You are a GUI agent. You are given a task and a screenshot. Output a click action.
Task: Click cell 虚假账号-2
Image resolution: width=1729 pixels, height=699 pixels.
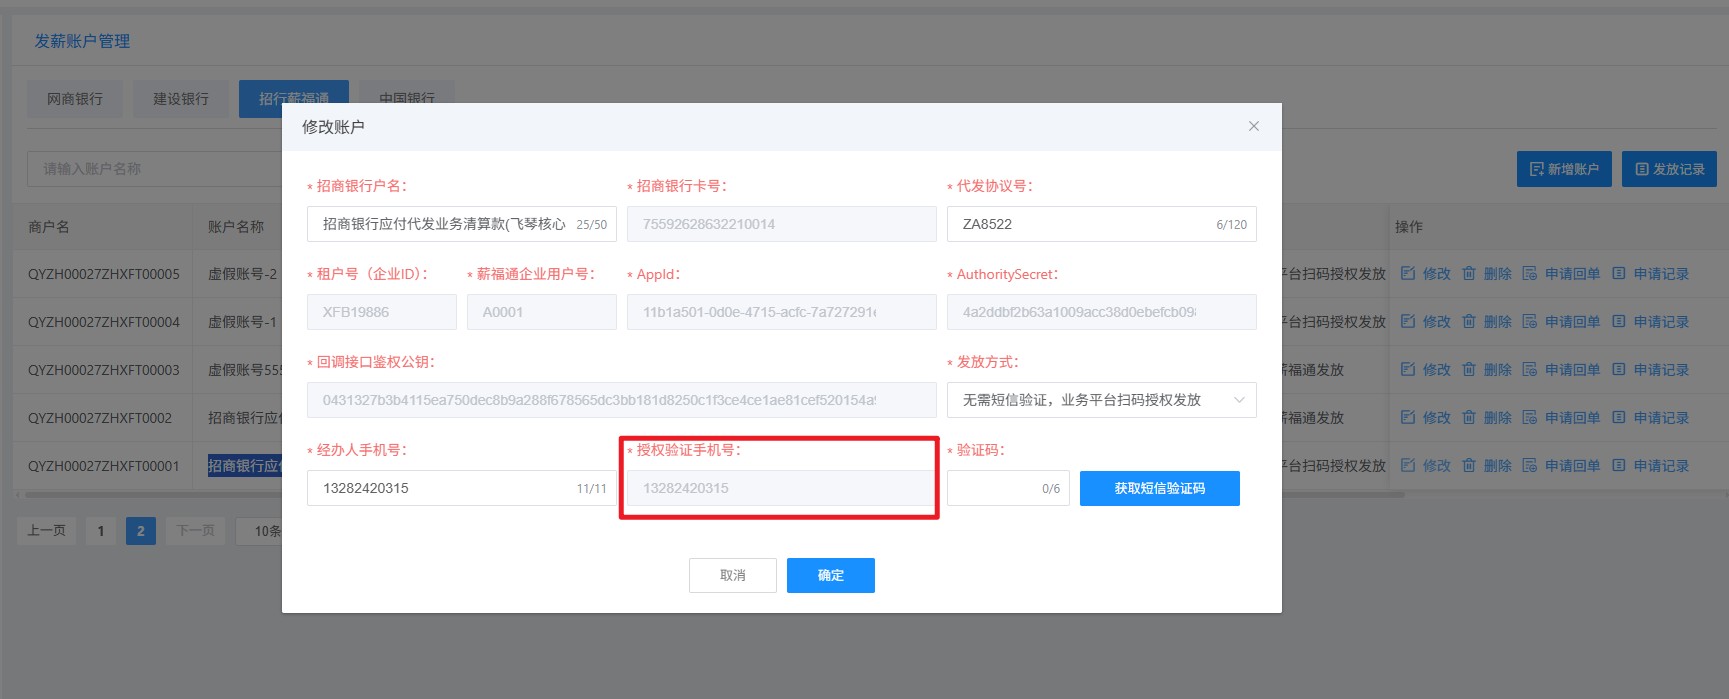242,274
